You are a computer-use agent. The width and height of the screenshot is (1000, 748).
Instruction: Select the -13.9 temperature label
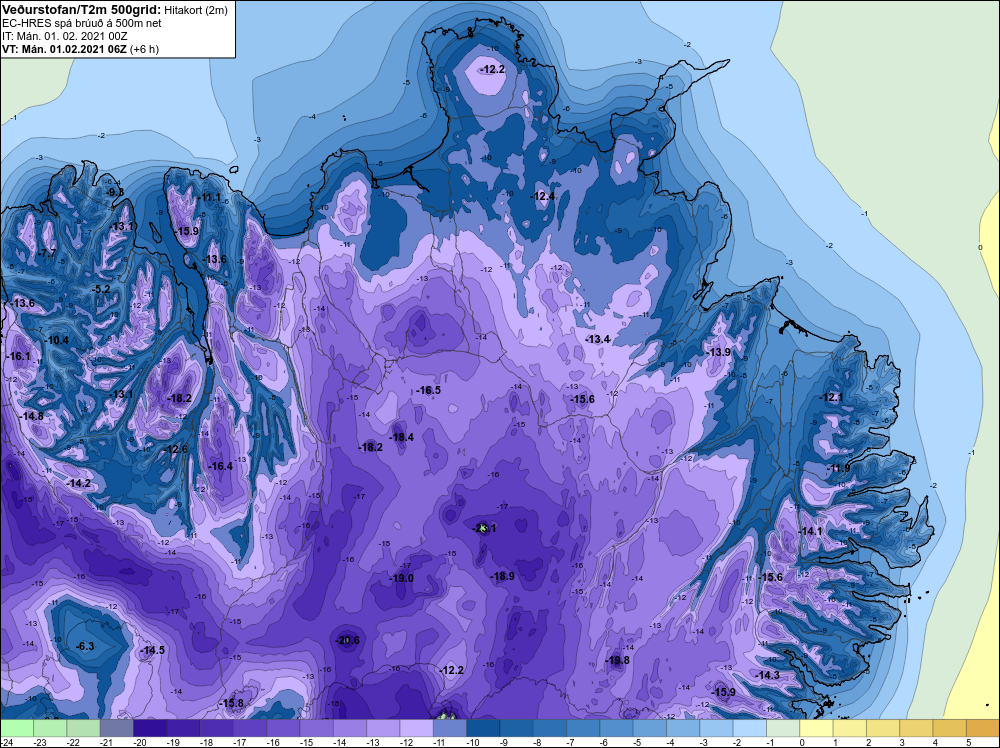coord(718,353)
